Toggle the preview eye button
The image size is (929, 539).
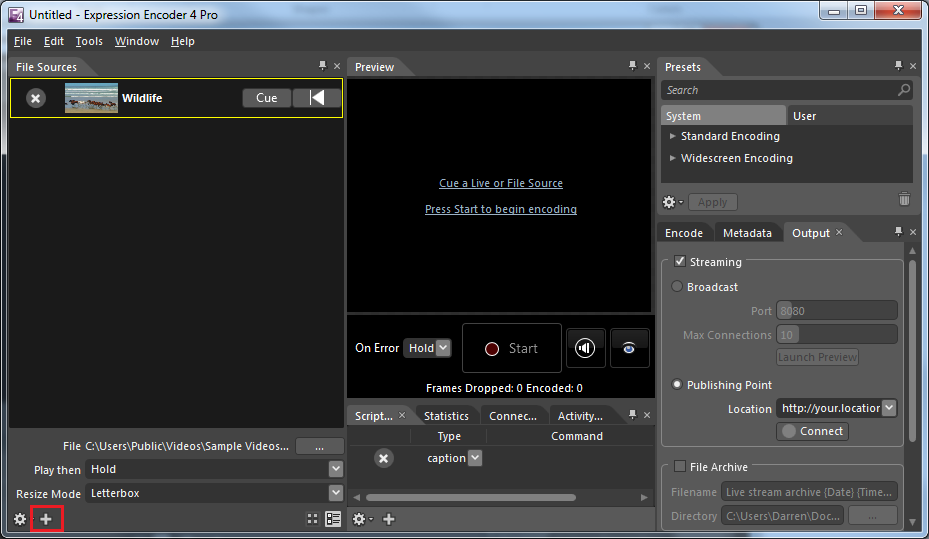coord(629,348)
